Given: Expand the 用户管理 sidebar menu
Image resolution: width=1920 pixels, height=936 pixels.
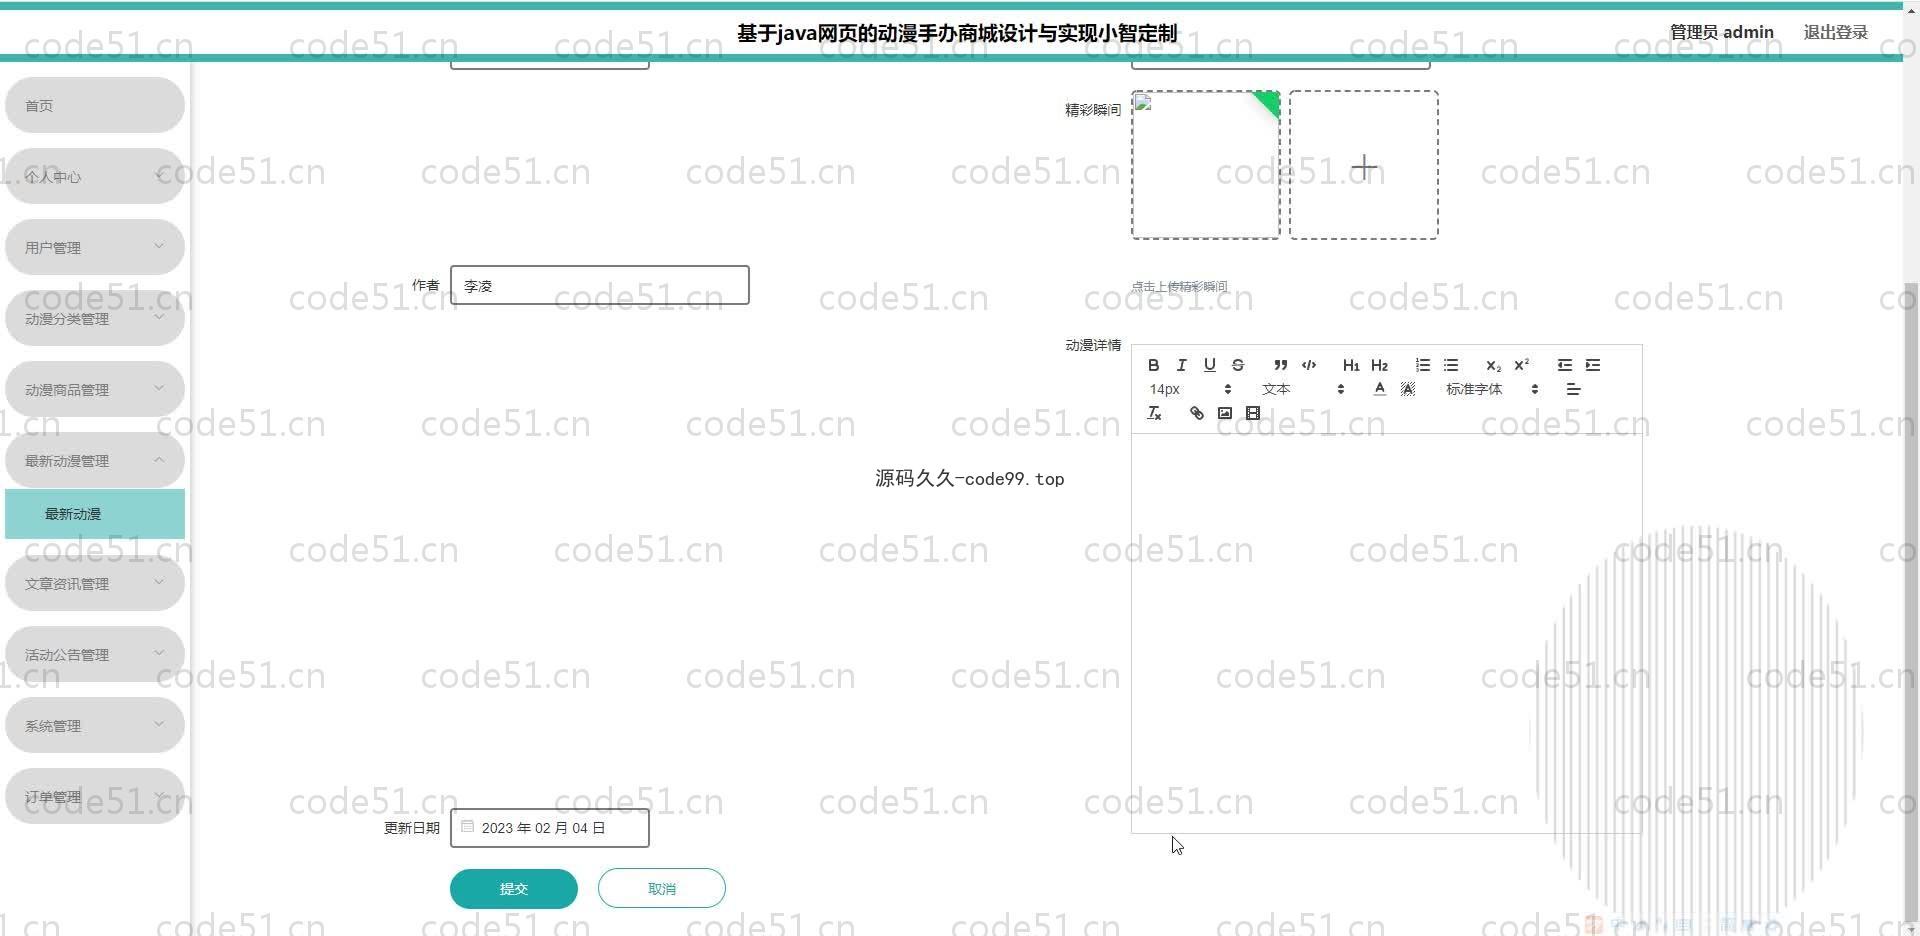Looking at the screenshot, I should (x=95, y=247).
